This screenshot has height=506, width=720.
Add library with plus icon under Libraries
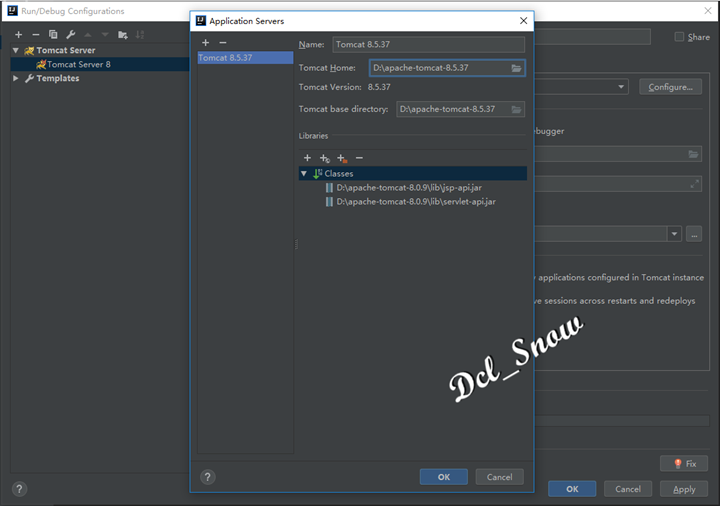[307, 158]
